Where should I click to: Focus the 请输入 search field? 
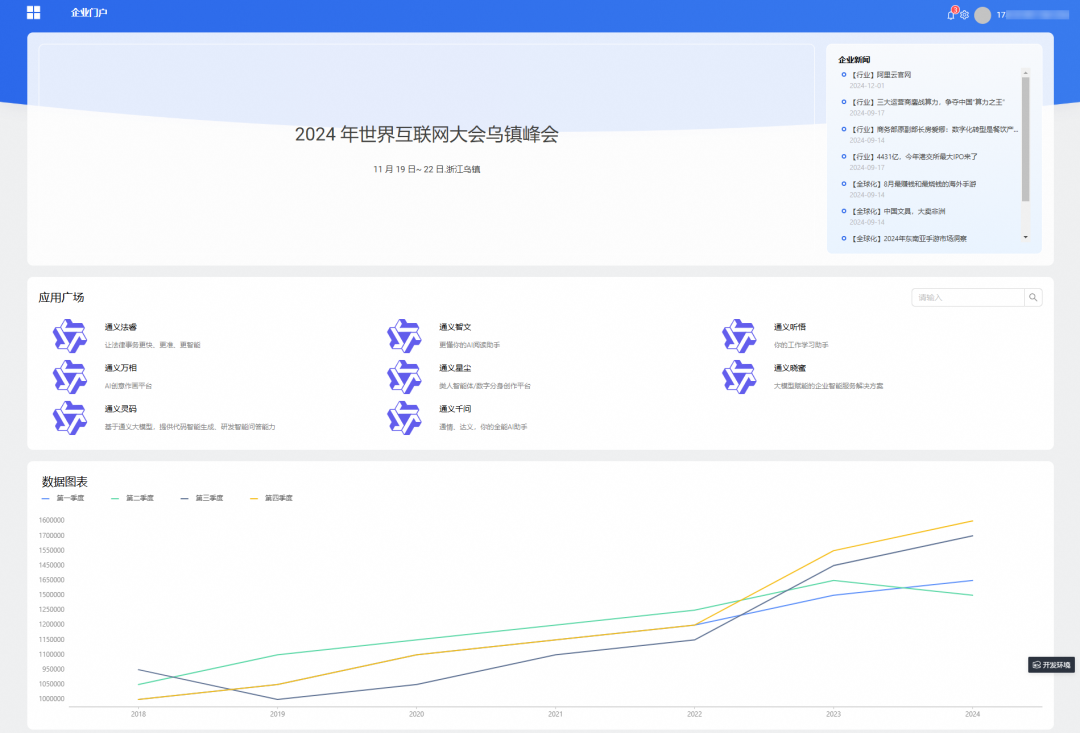coord(968,298)
